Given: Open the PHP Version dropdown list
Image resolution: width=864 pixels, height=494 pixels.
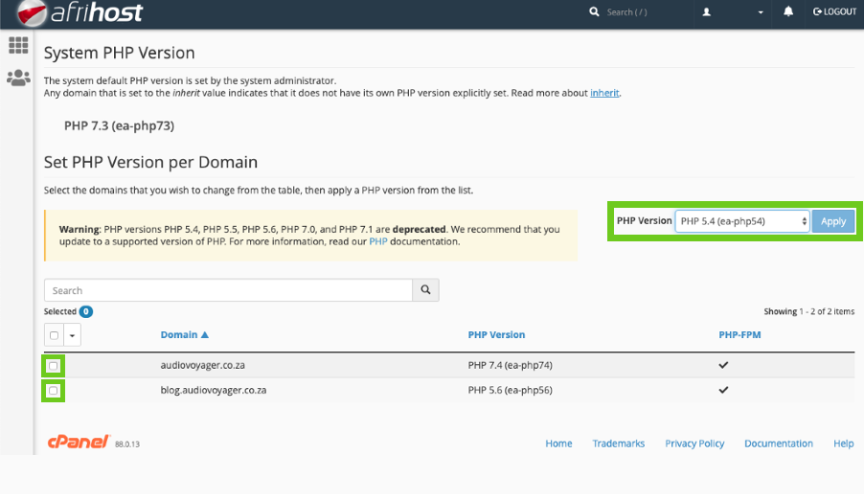Looking at the screenshot, I should pyautogui.click(x=742, y=221).
